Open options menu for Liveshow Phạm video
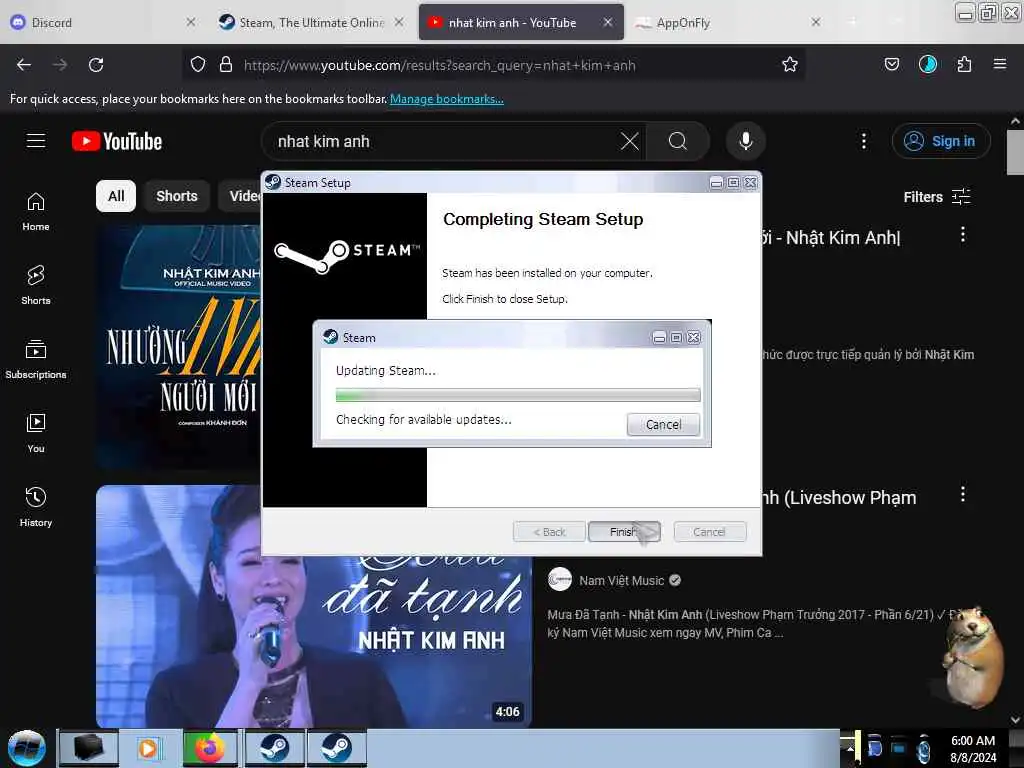 (962, 494)
